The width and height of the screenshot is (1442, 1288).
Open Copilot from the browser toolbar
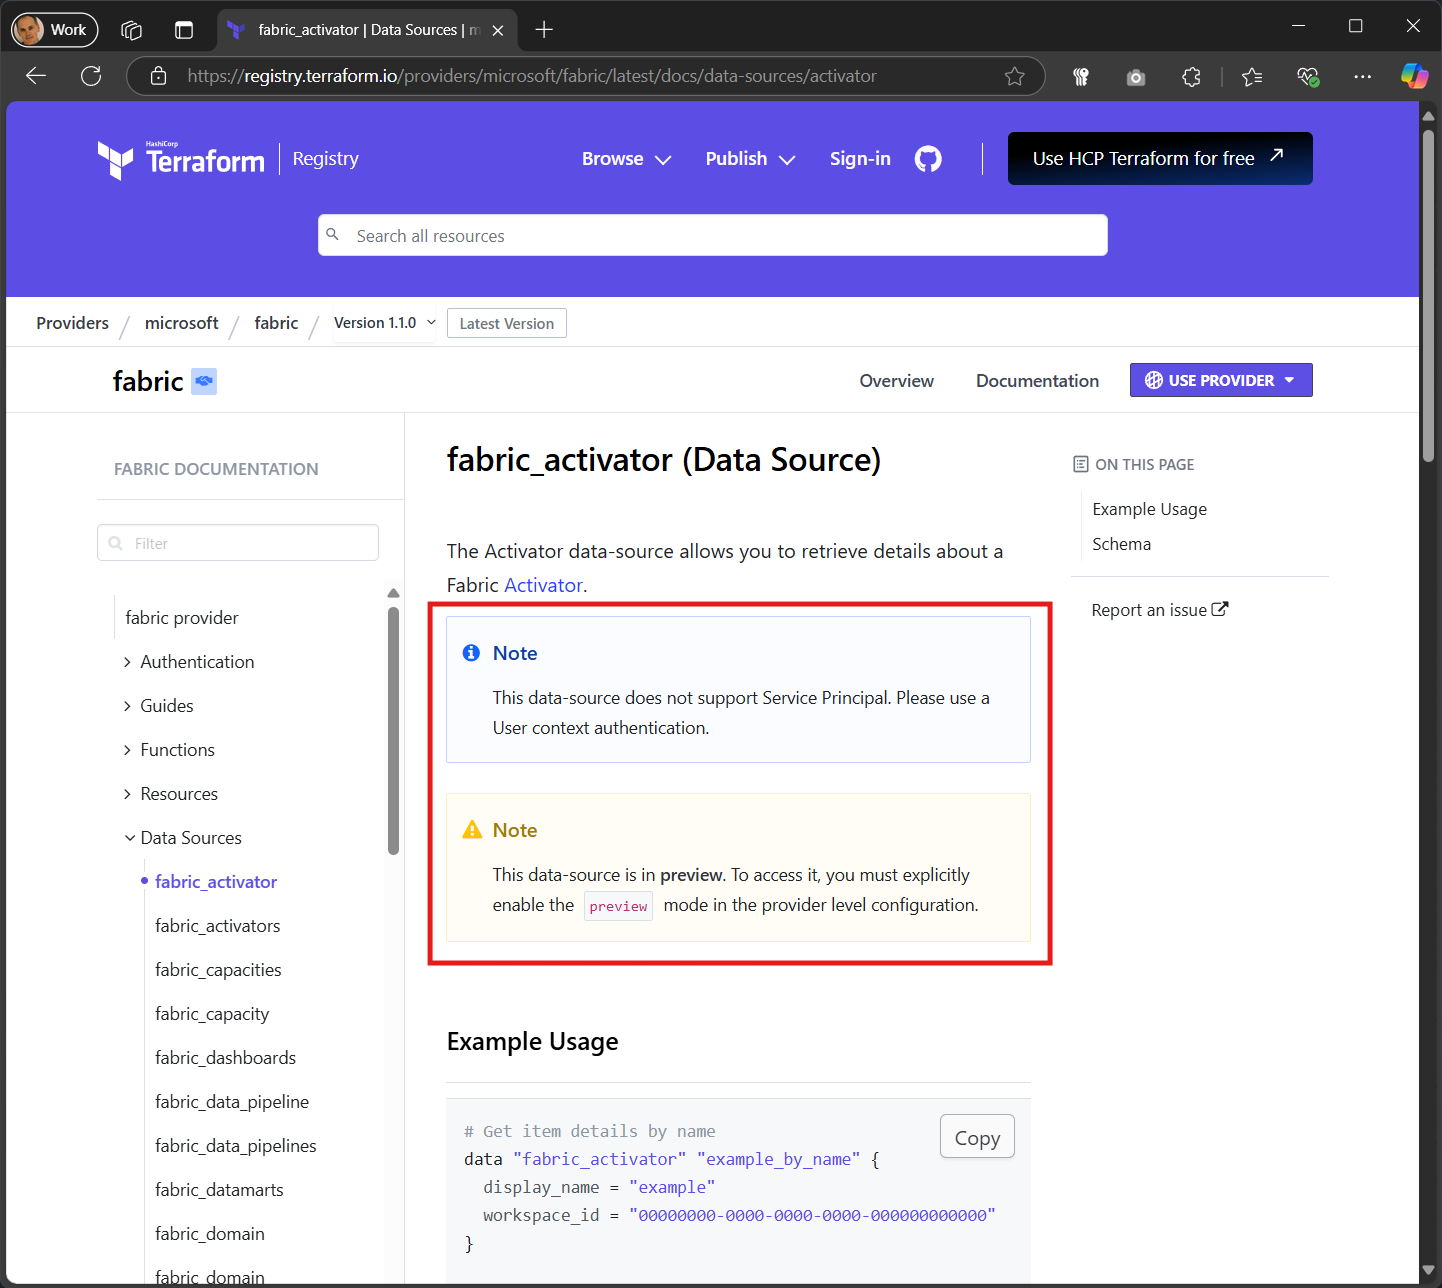coord(1414,75)
